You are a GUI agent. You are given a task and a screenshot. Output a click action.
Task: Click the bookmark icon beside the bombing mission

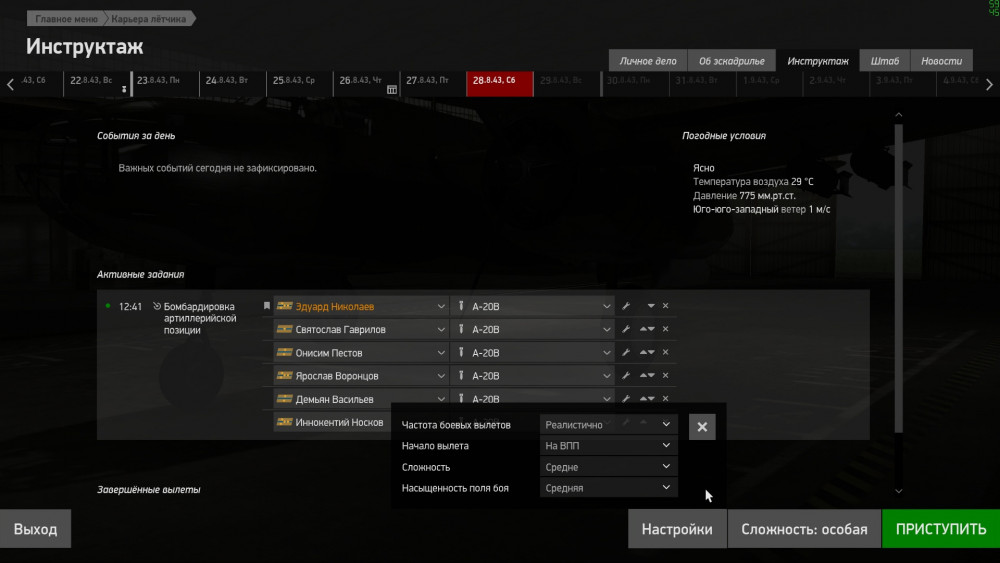pyautogui.click(x=267, y=306)
